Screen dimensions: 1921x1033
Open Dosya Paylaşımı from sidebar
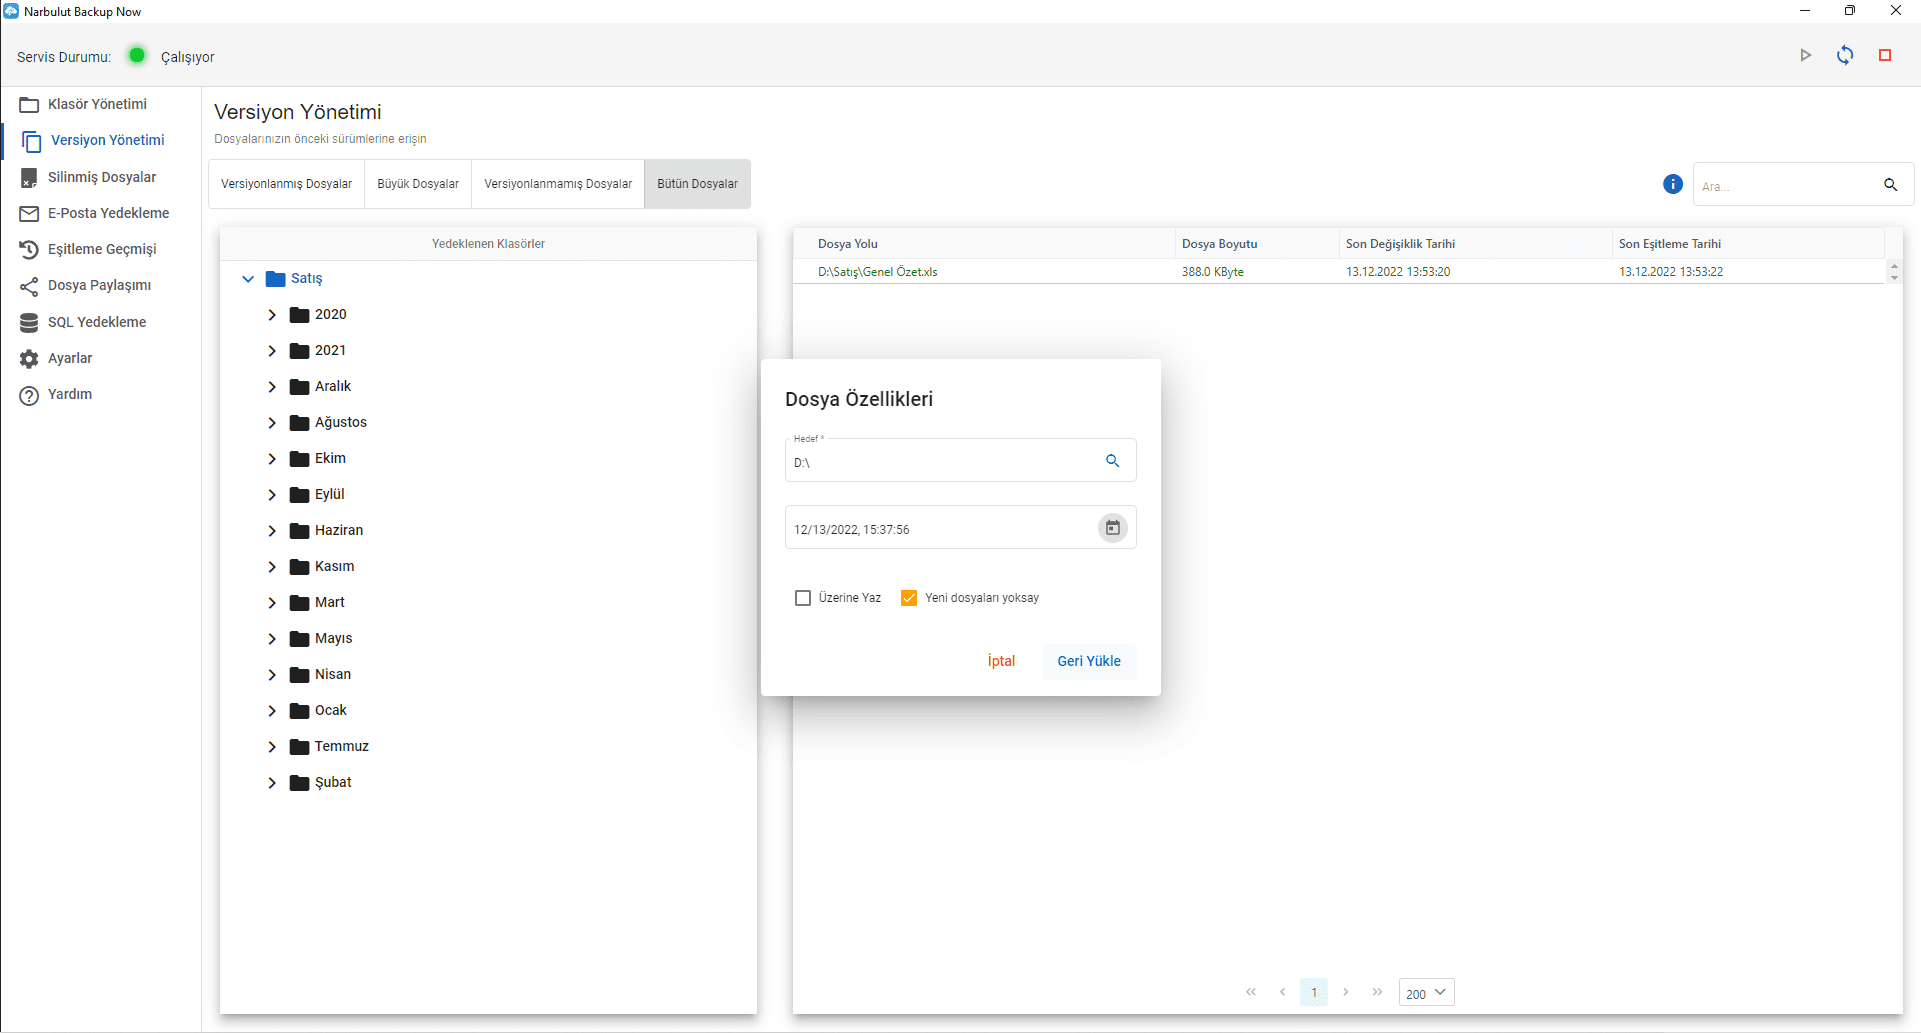coord(99,286)
